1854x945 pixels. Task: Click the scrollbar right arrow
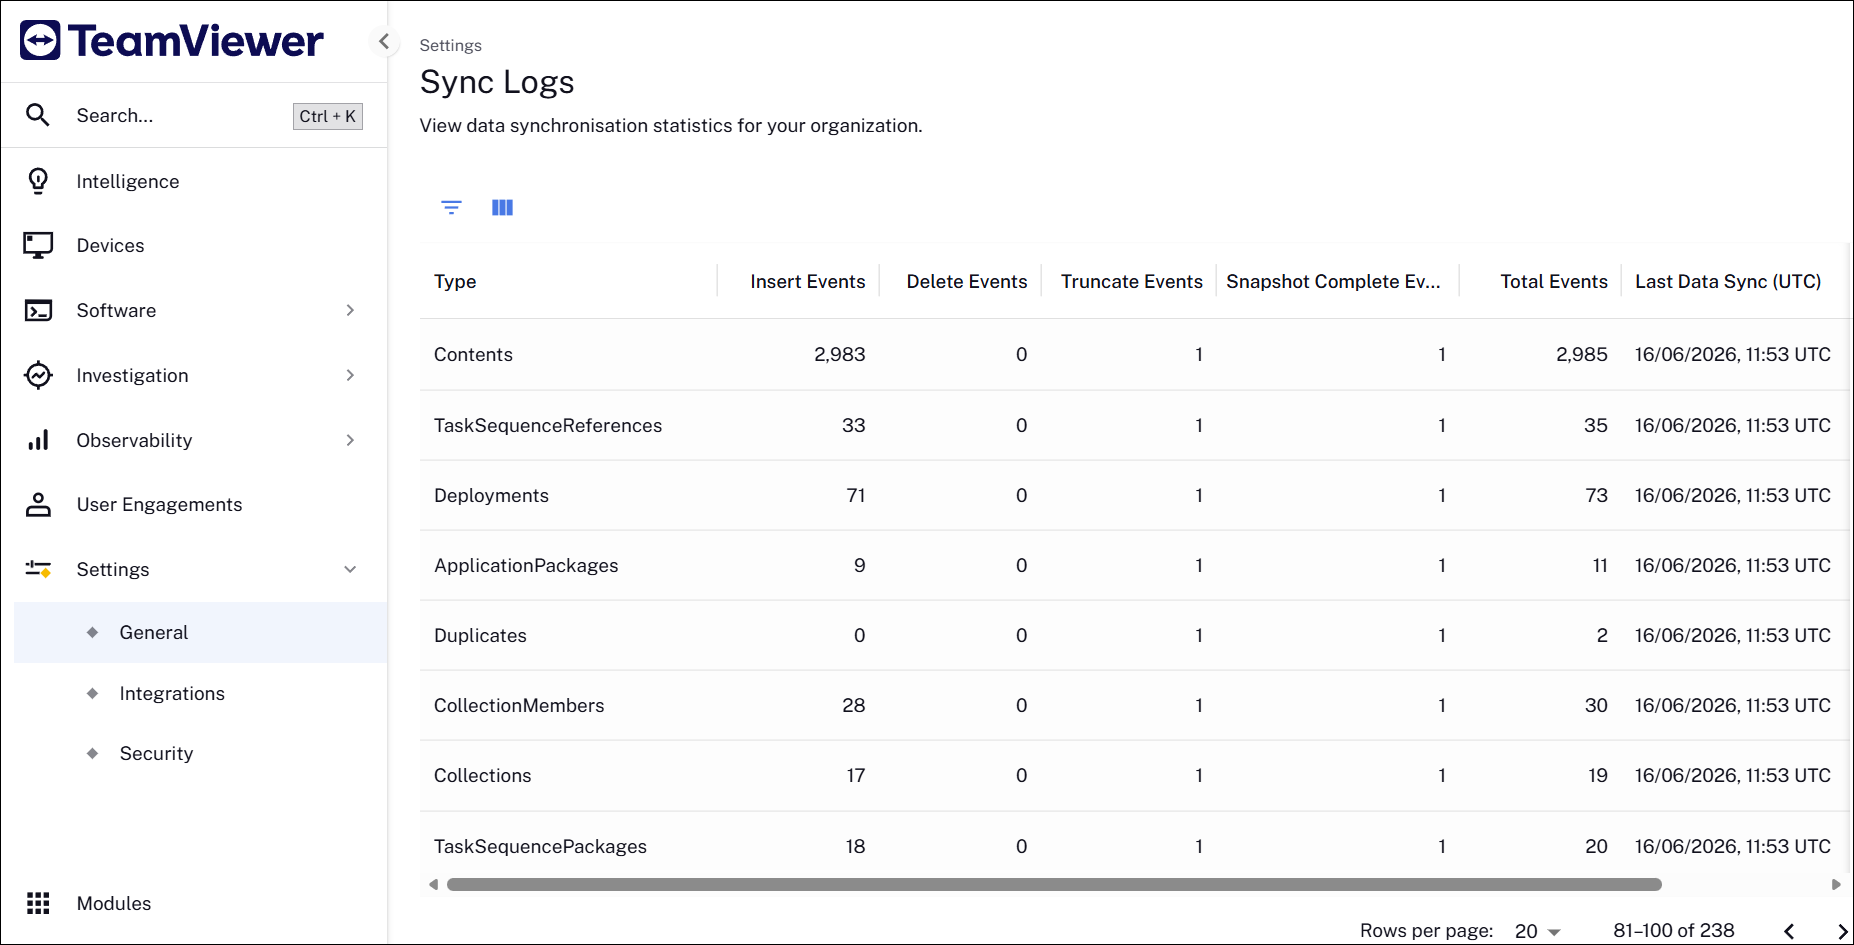(x=1836, y=884)
